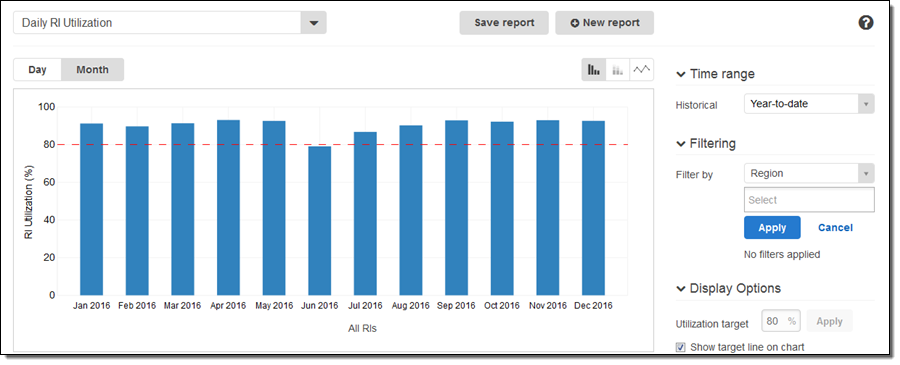Open the Region filter dropdown
900x365 pixels.
pyautogui.click(x=809, y=173)
